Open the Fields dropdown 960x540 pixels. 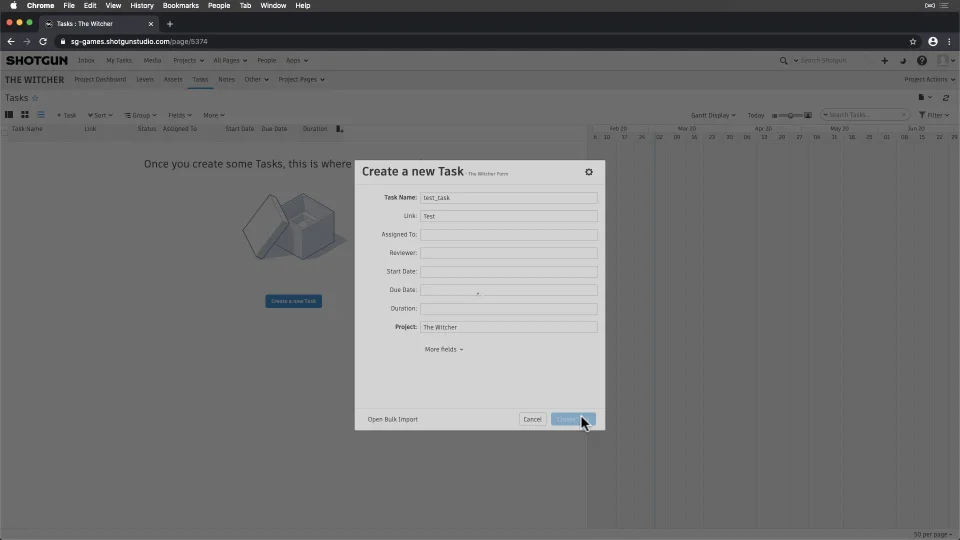pos(179,115)
